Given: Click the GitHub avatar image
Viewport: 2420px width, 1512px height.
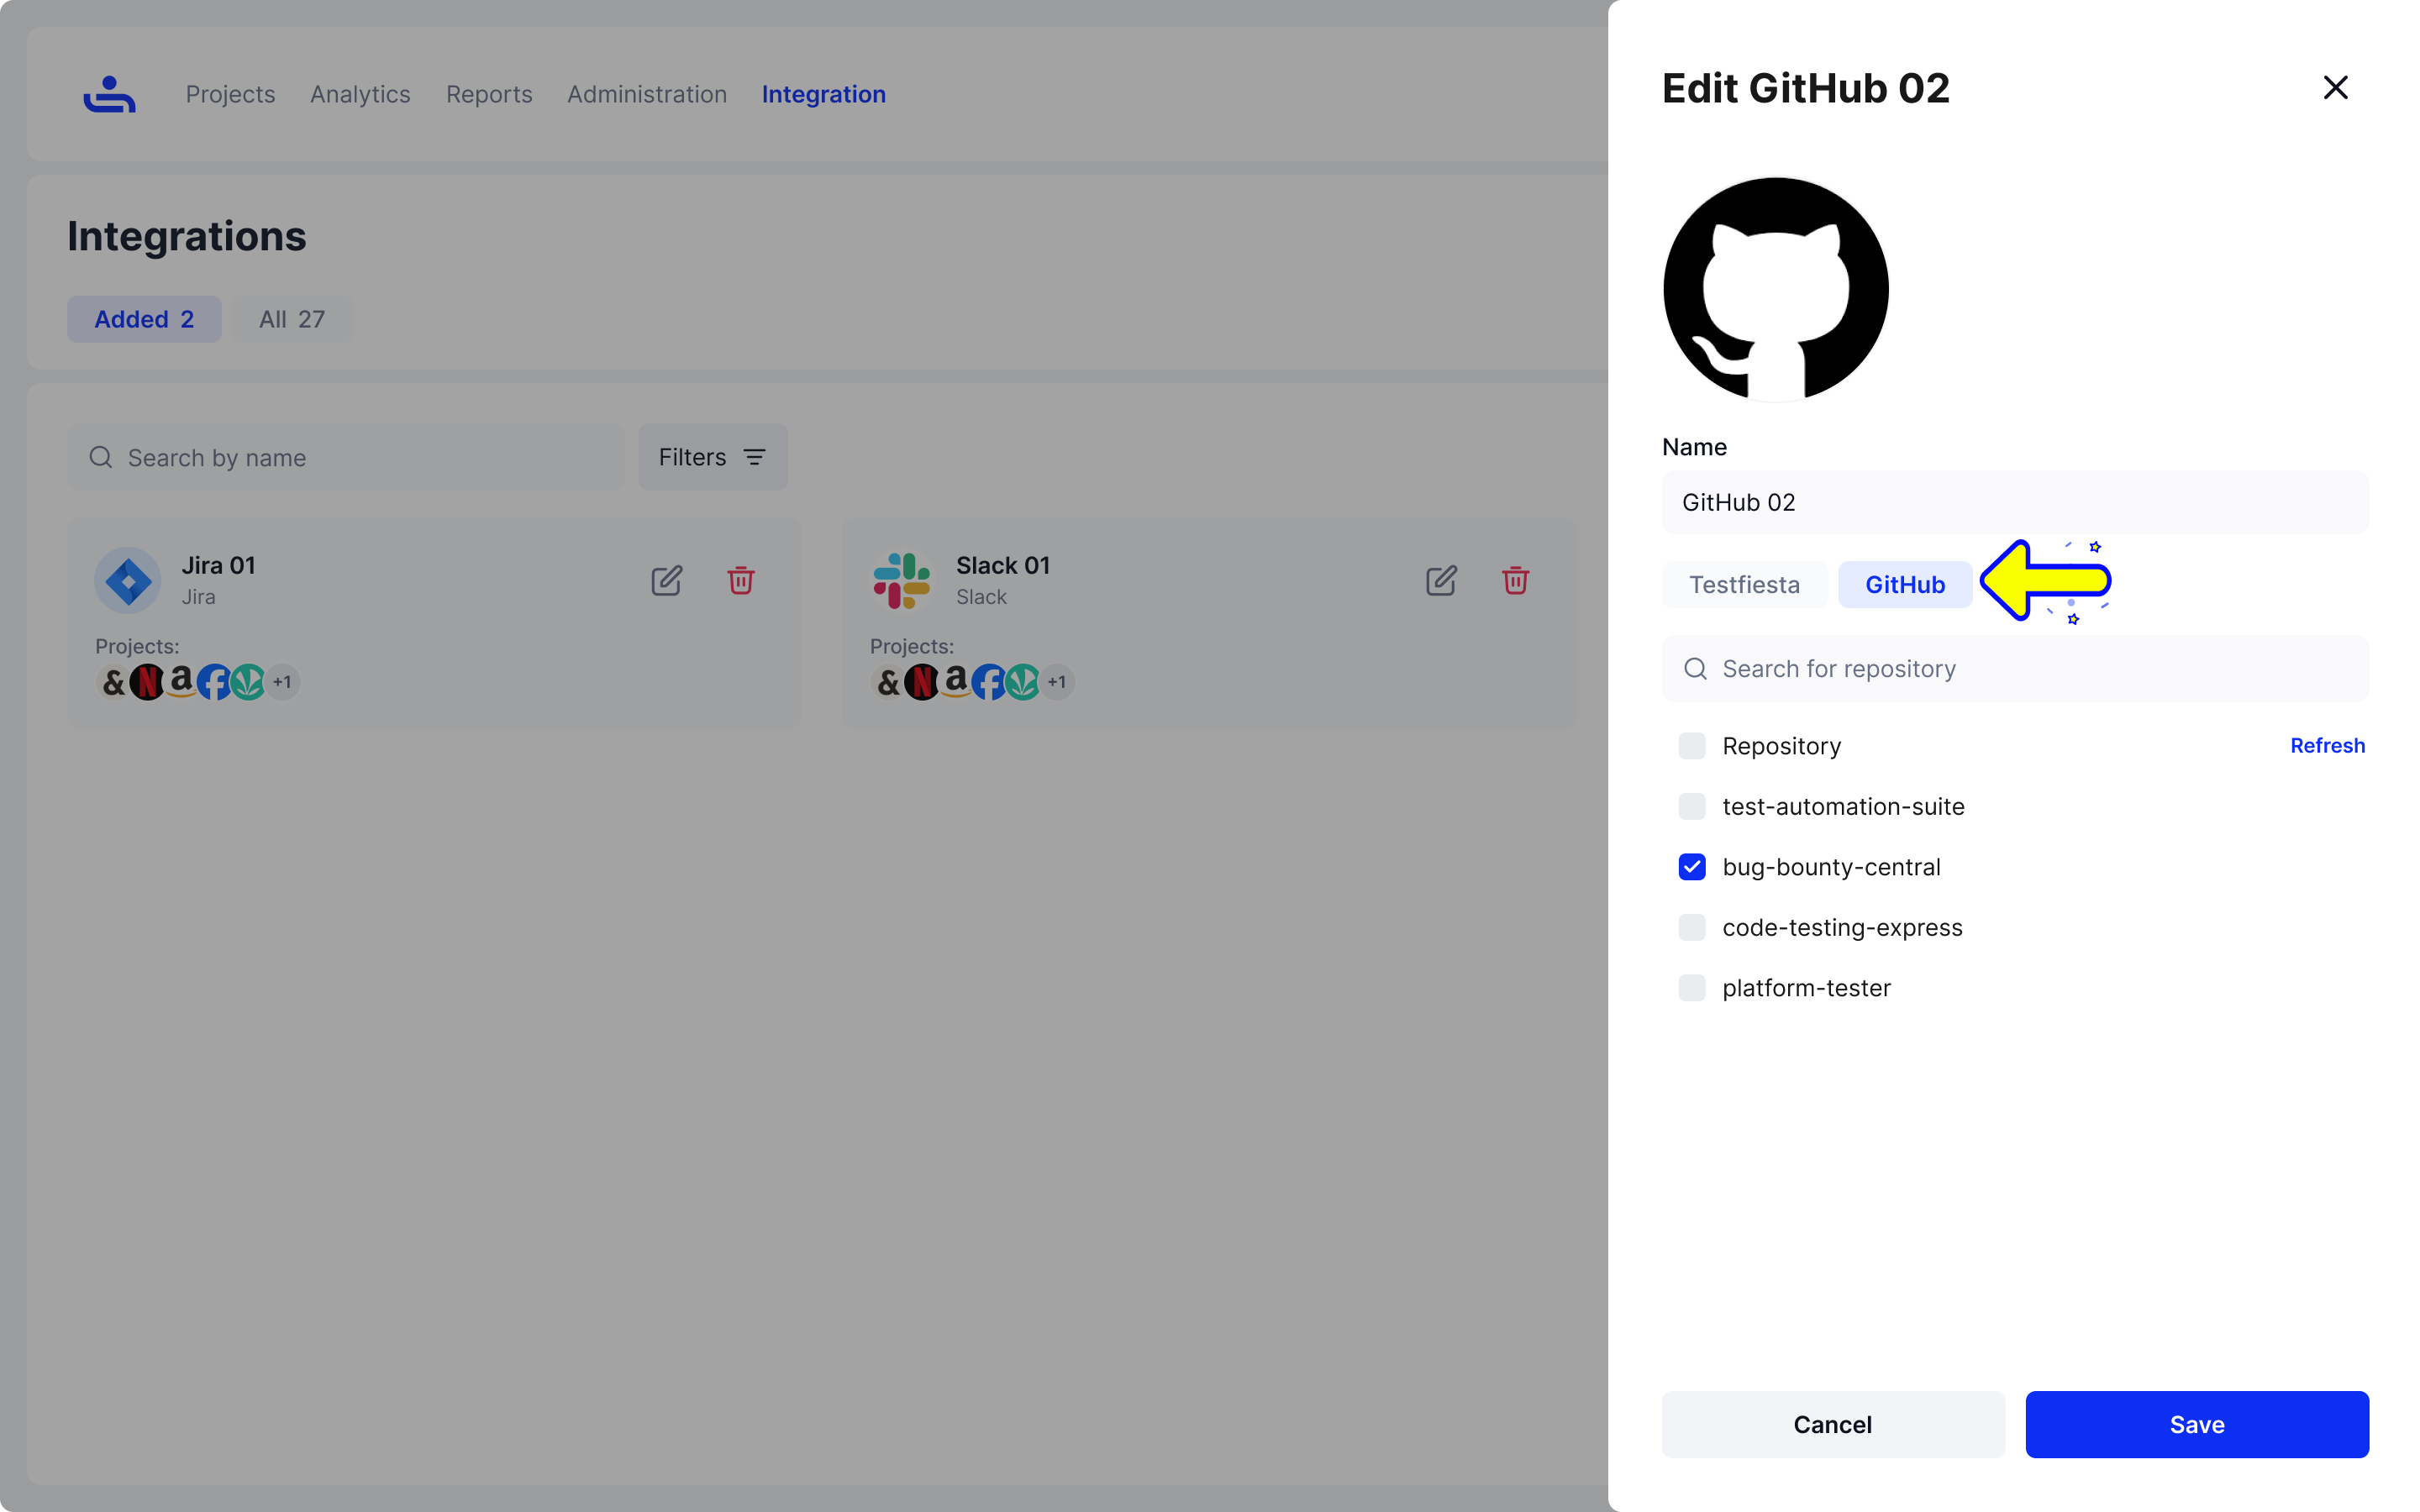Looking at the screenshot, I should [1776, 290].
